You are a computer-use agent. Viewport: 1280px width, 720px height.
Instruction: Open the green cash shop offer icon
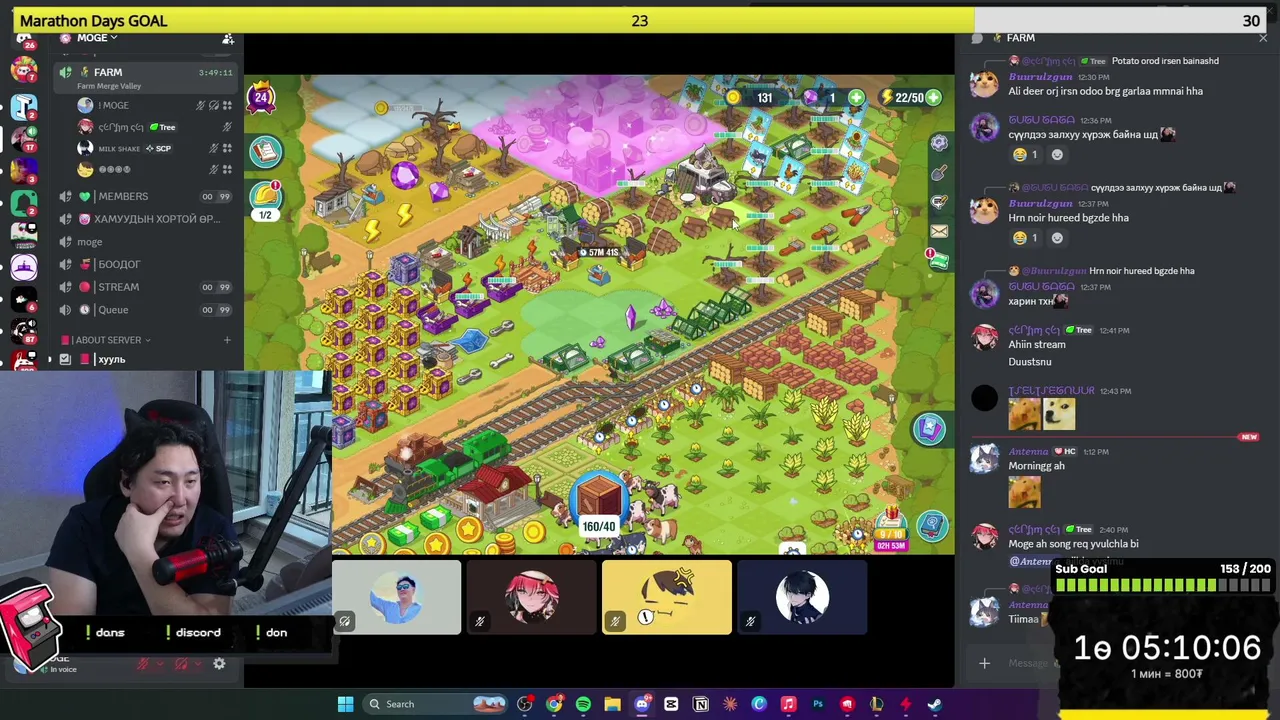coord(939,260)
